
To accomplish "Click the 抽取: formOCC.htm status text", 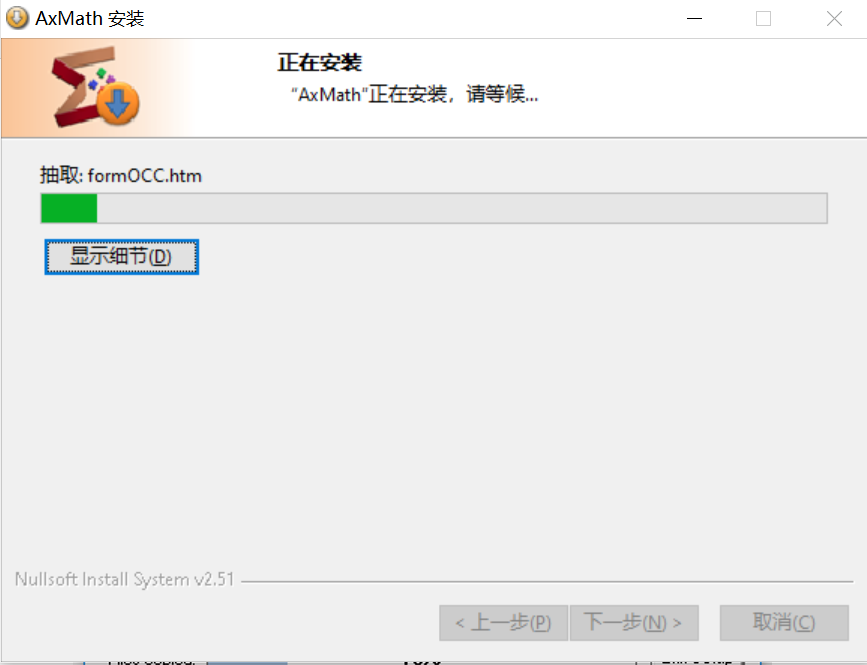I will [121, 175].
